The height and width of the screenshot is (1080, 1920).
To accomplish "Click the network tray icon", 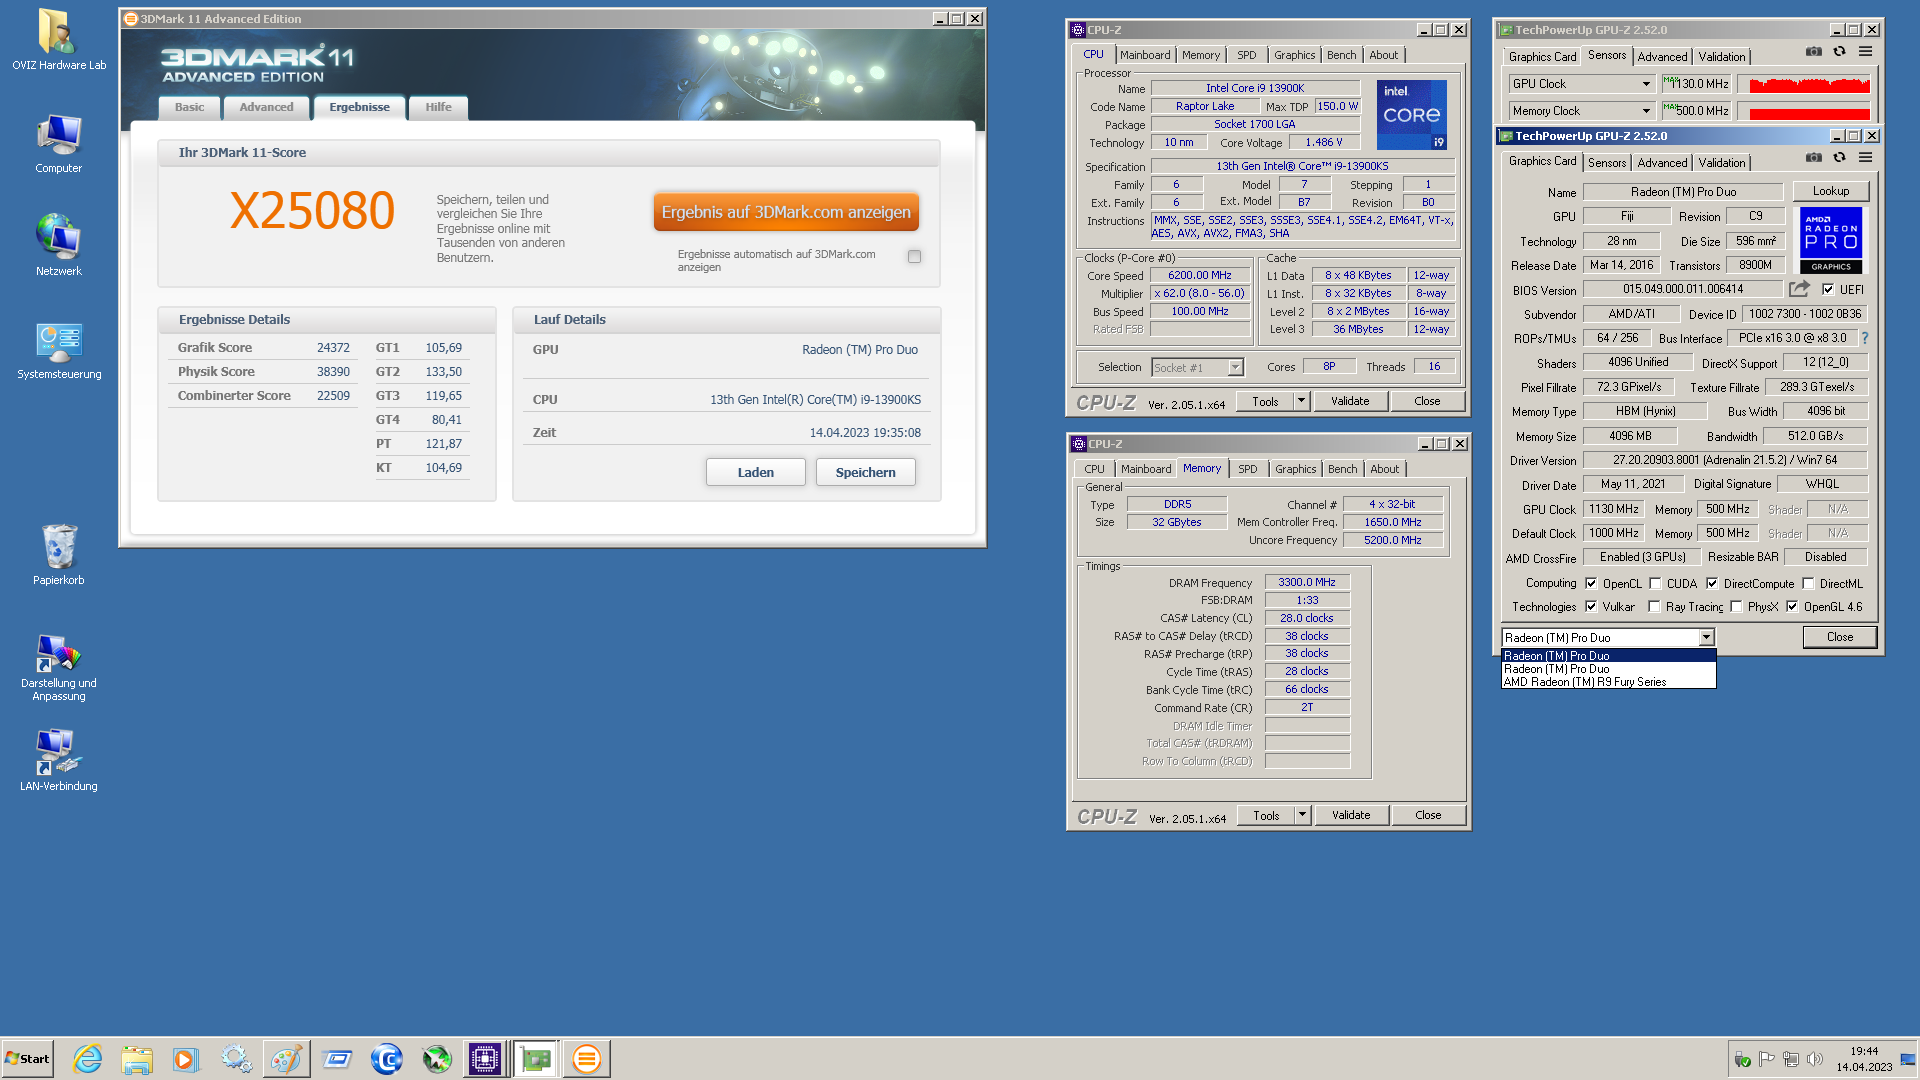I will [1791, 1059].
